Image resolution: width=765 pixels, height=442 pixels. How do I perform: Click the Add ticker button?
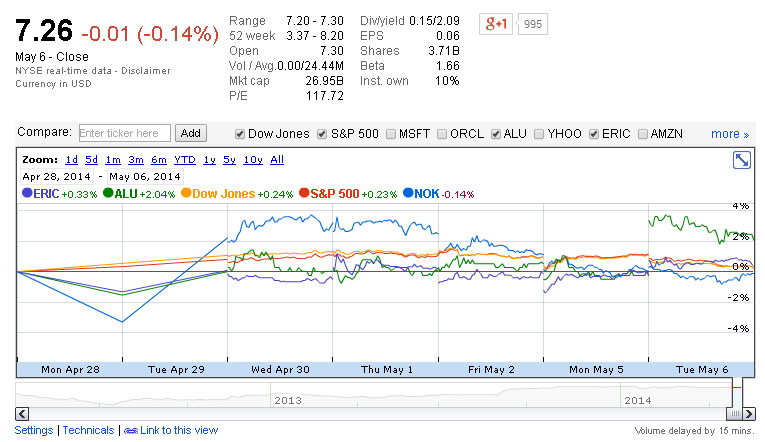click(191, 133)
